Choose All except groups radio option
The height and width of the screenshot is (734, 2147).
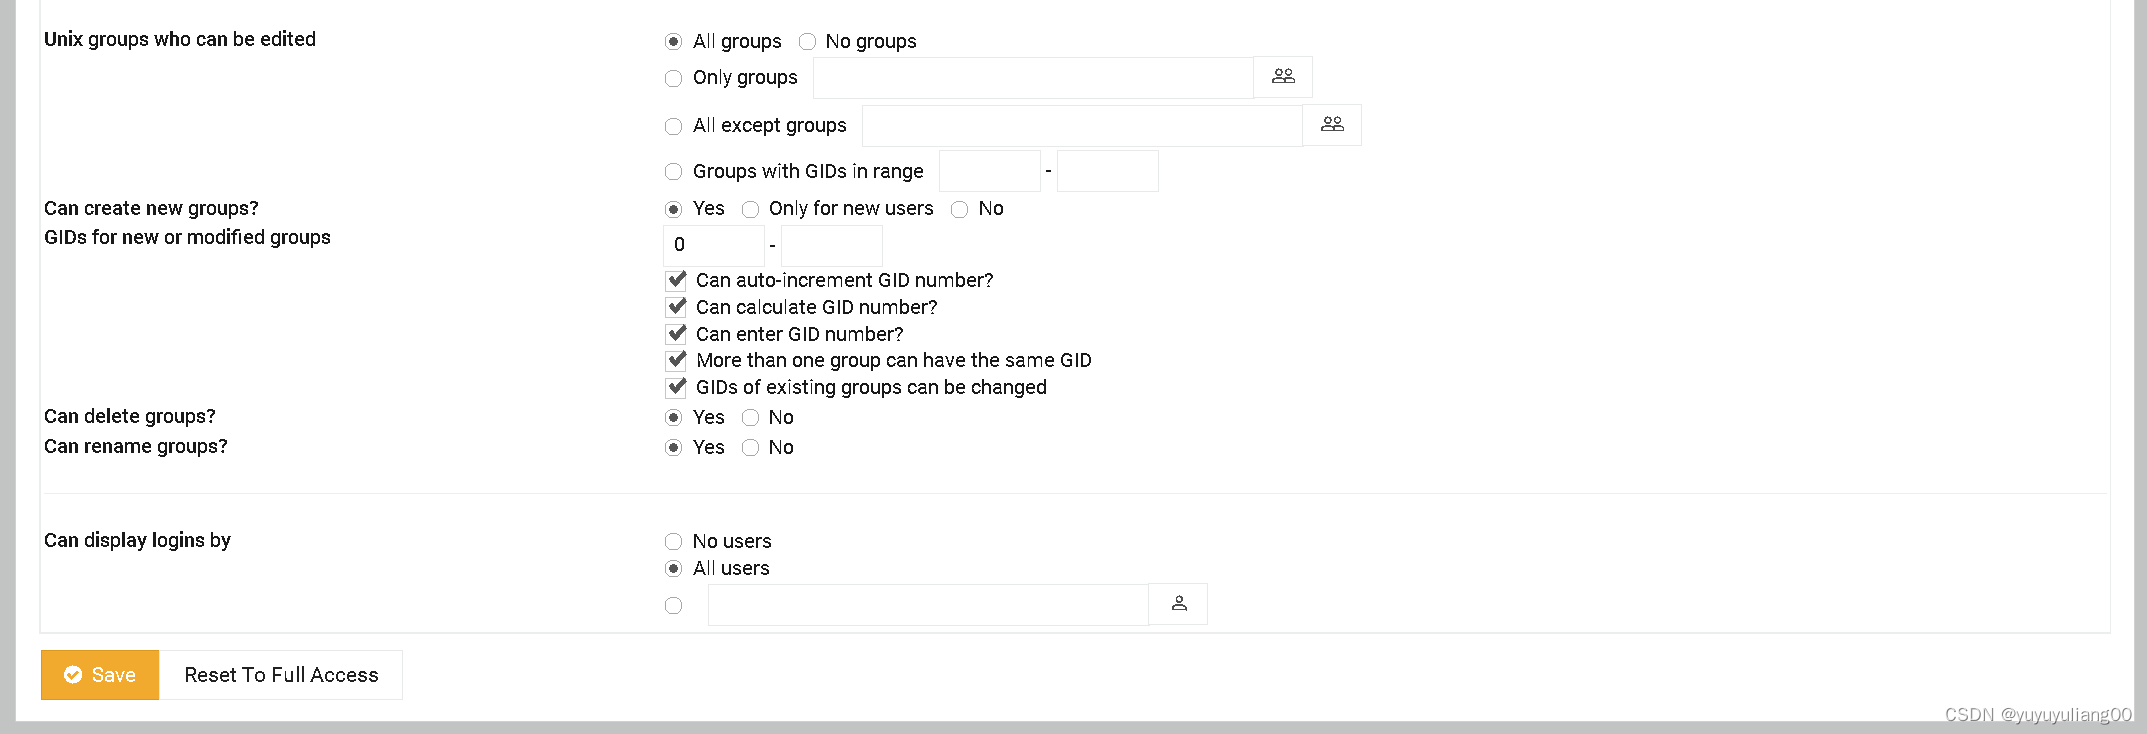pos(674,126)
